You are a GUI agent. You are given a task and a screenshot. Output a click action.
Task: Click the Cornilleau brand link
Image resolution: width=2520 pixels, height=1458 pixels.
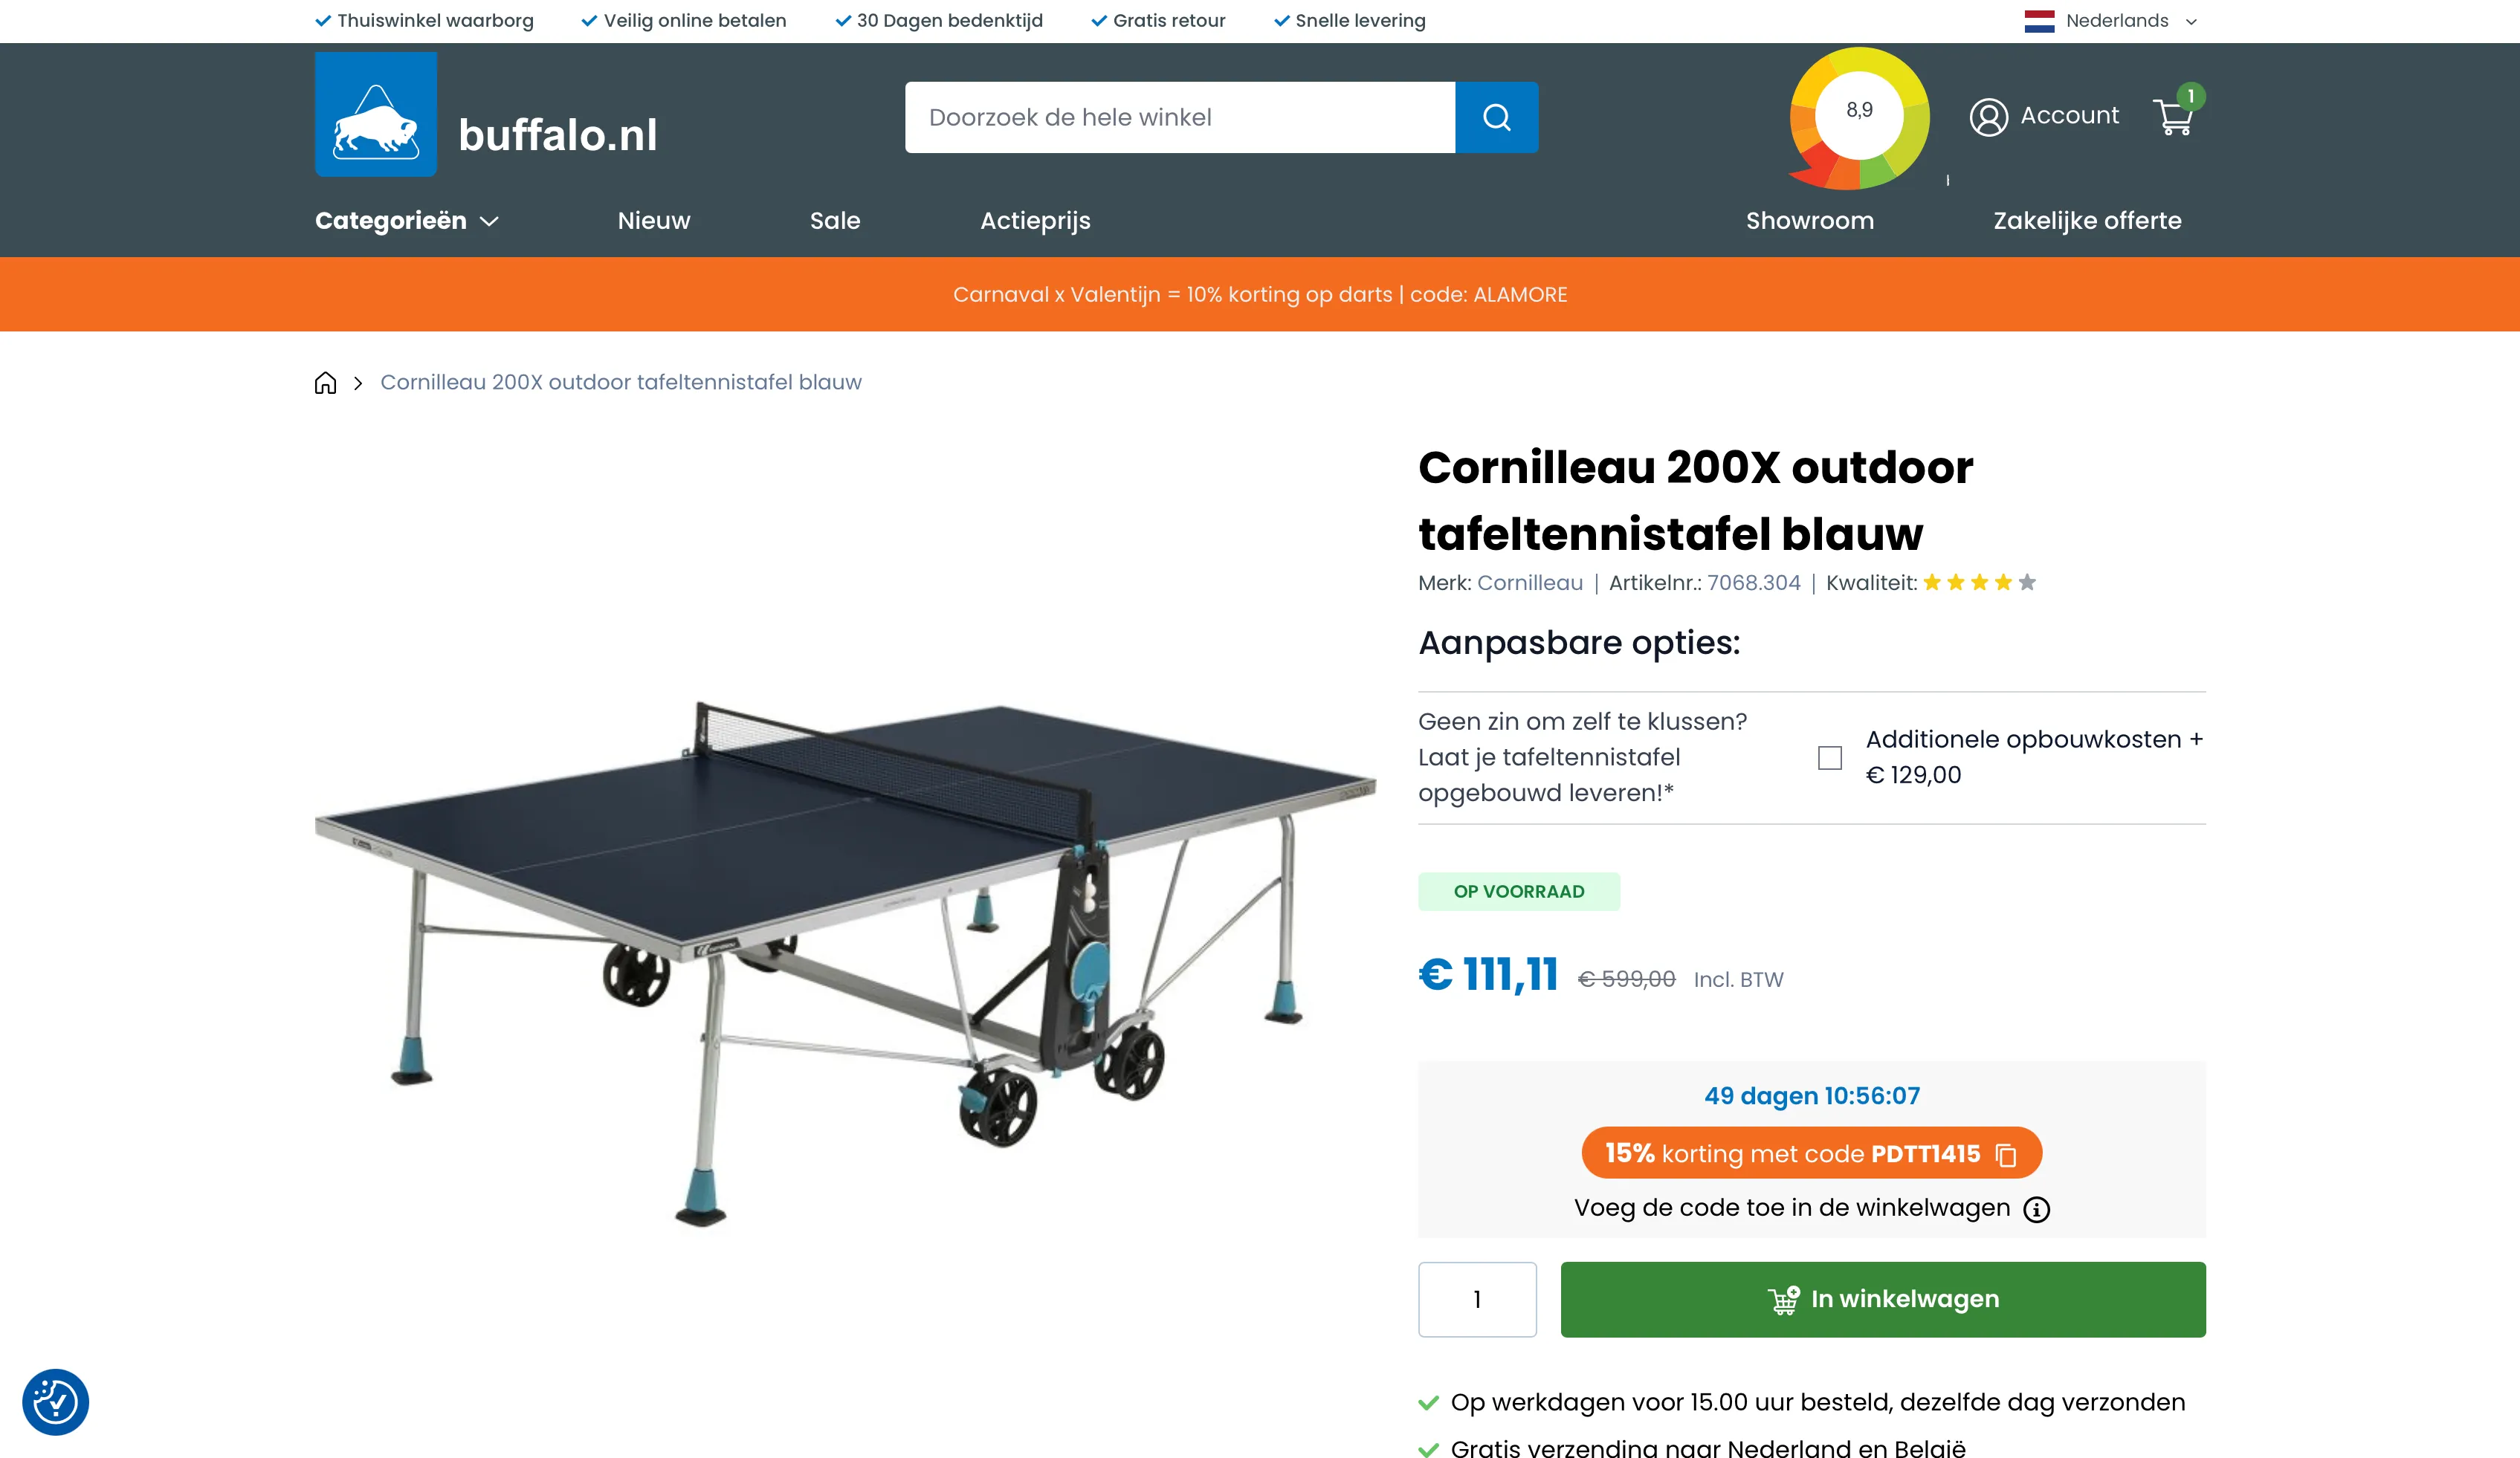(x=1530, y=583)
